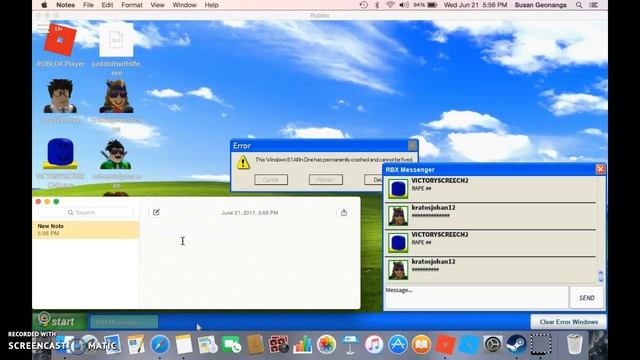This screenshot has width=640, height=360.
Task: Click Clear Error Windows button
Action: pos(569,322)
